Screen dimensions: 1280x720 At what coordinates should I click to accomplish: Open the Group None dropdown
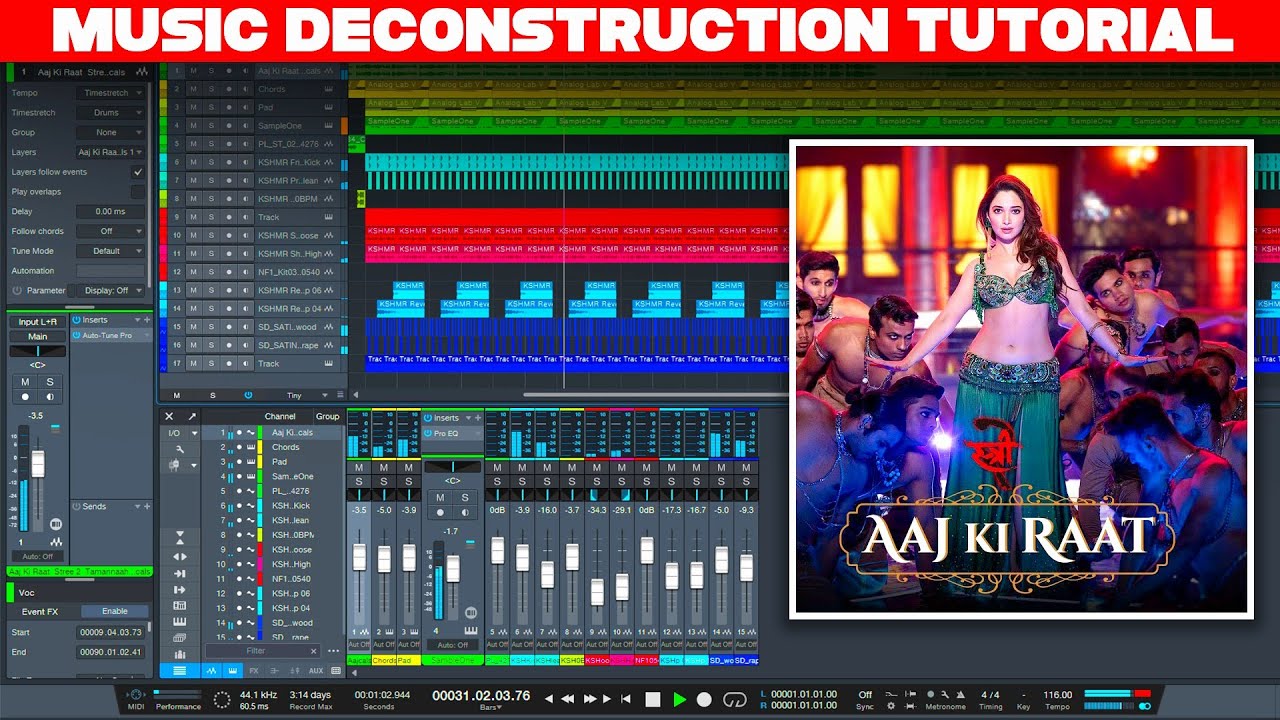click(111, 132)
